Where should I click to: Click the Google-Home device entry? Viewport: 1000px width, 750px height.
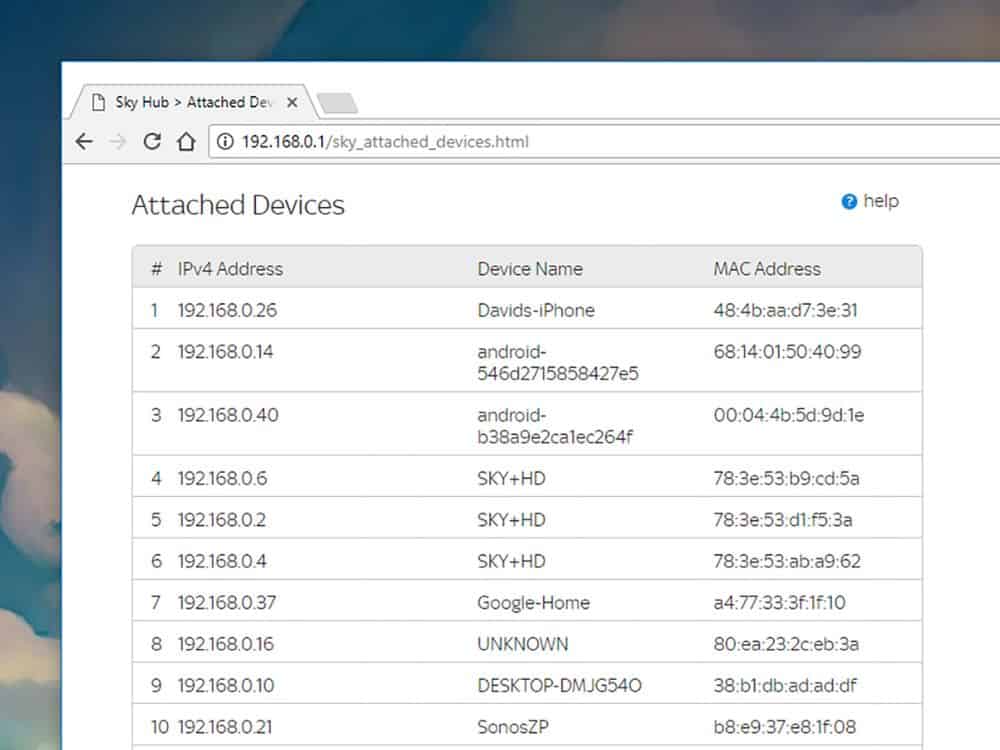[x=533, y=603]
